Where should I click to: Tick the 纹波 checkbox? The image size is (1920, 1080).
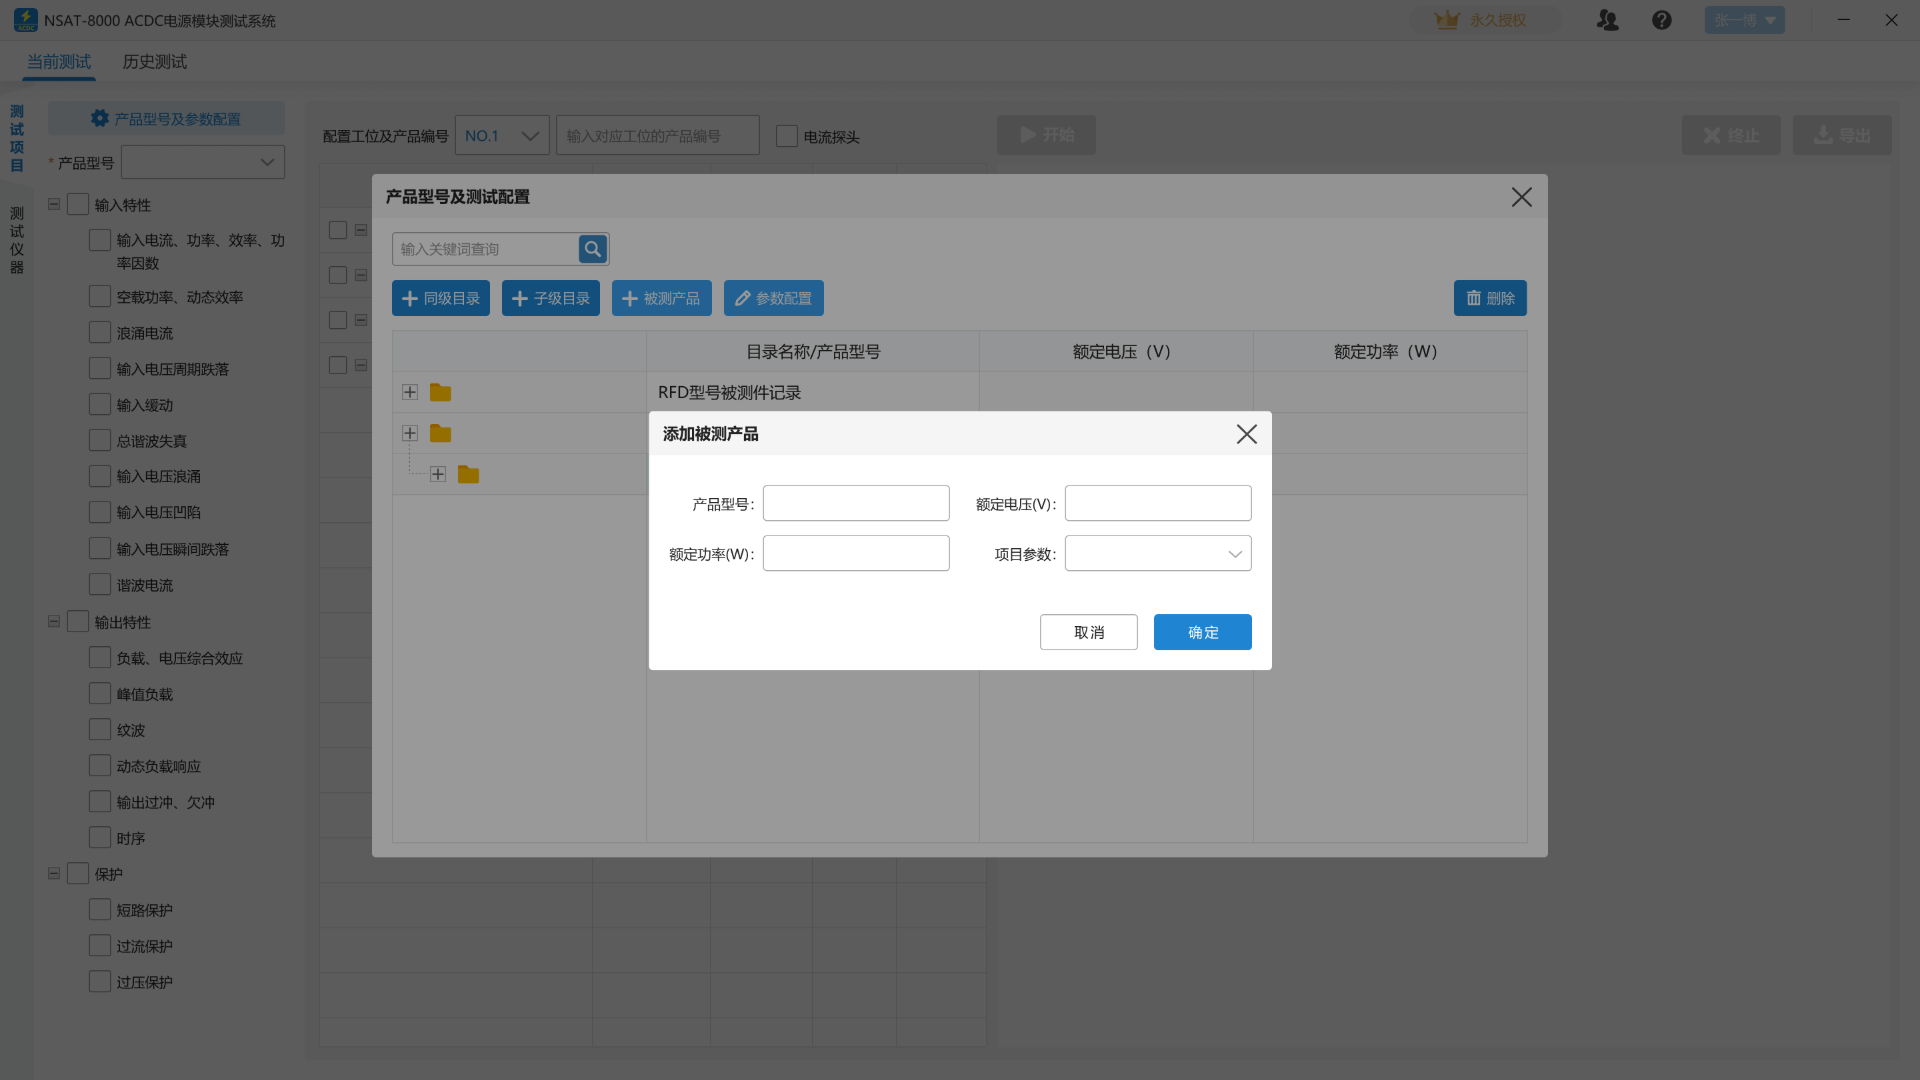point(100,730)
